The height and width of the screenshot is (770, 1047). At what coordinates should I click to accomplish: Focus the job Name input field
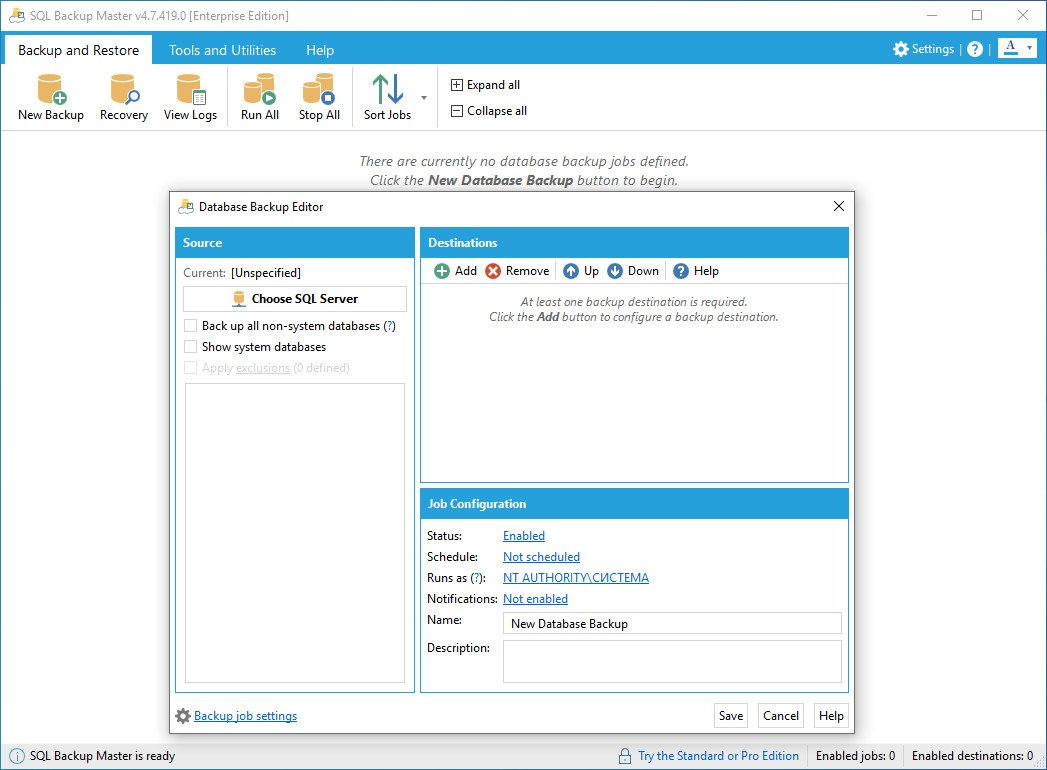coord(672,623)
